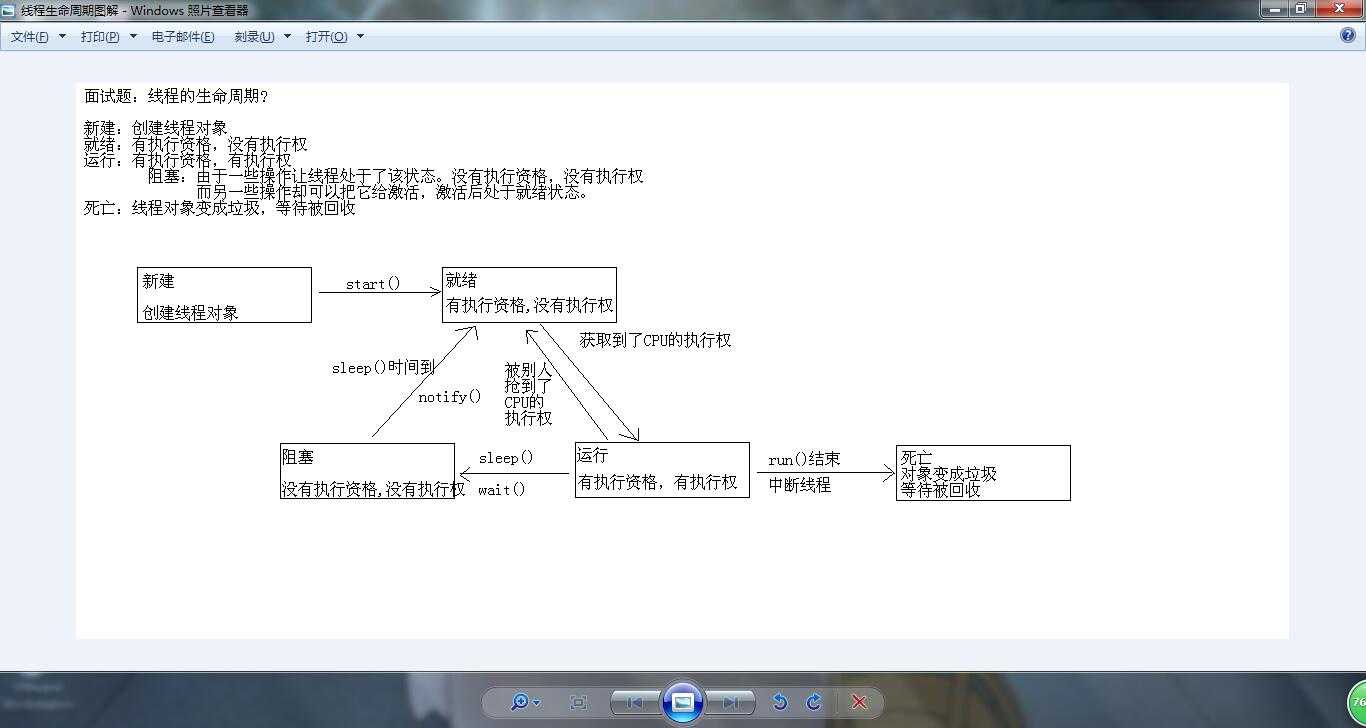The image size is (1366, 728).
Task: Open the zoom magnifier display-size control
Action: click(525, 702)
